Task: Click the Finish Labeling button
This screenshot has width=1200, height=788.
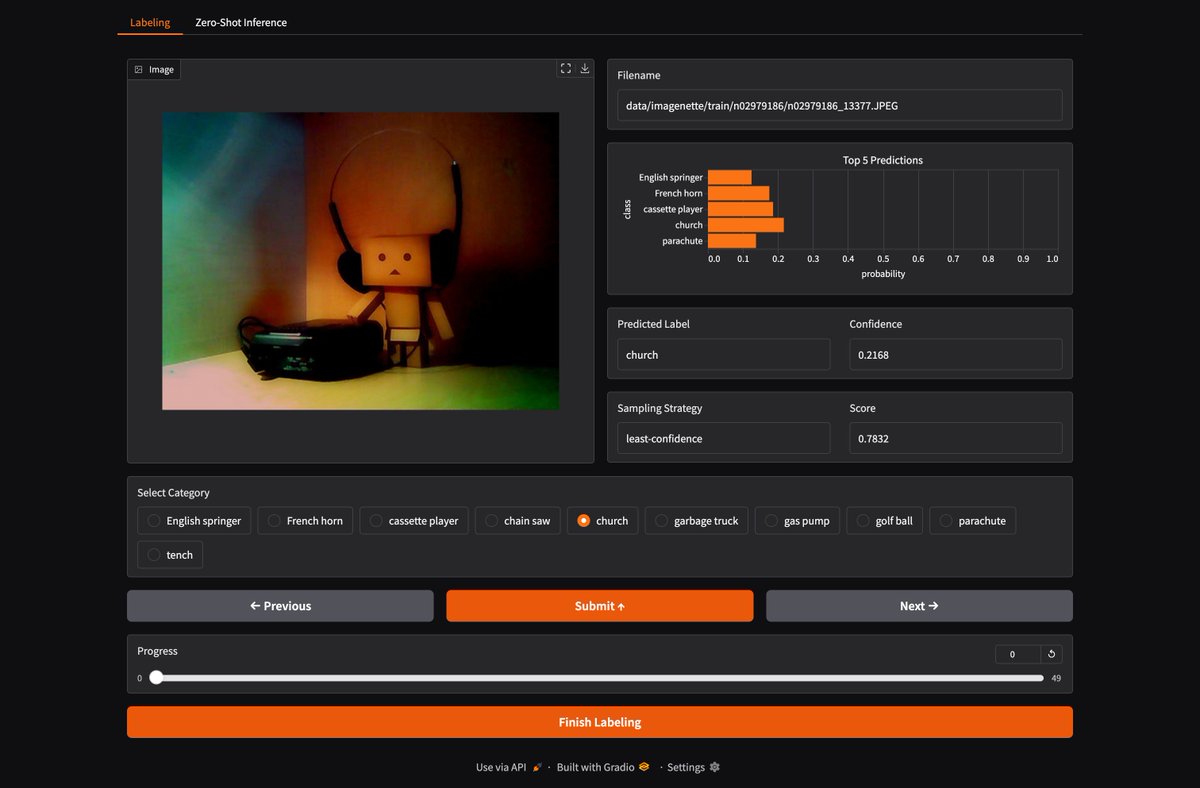Action: tap(600, 722)
